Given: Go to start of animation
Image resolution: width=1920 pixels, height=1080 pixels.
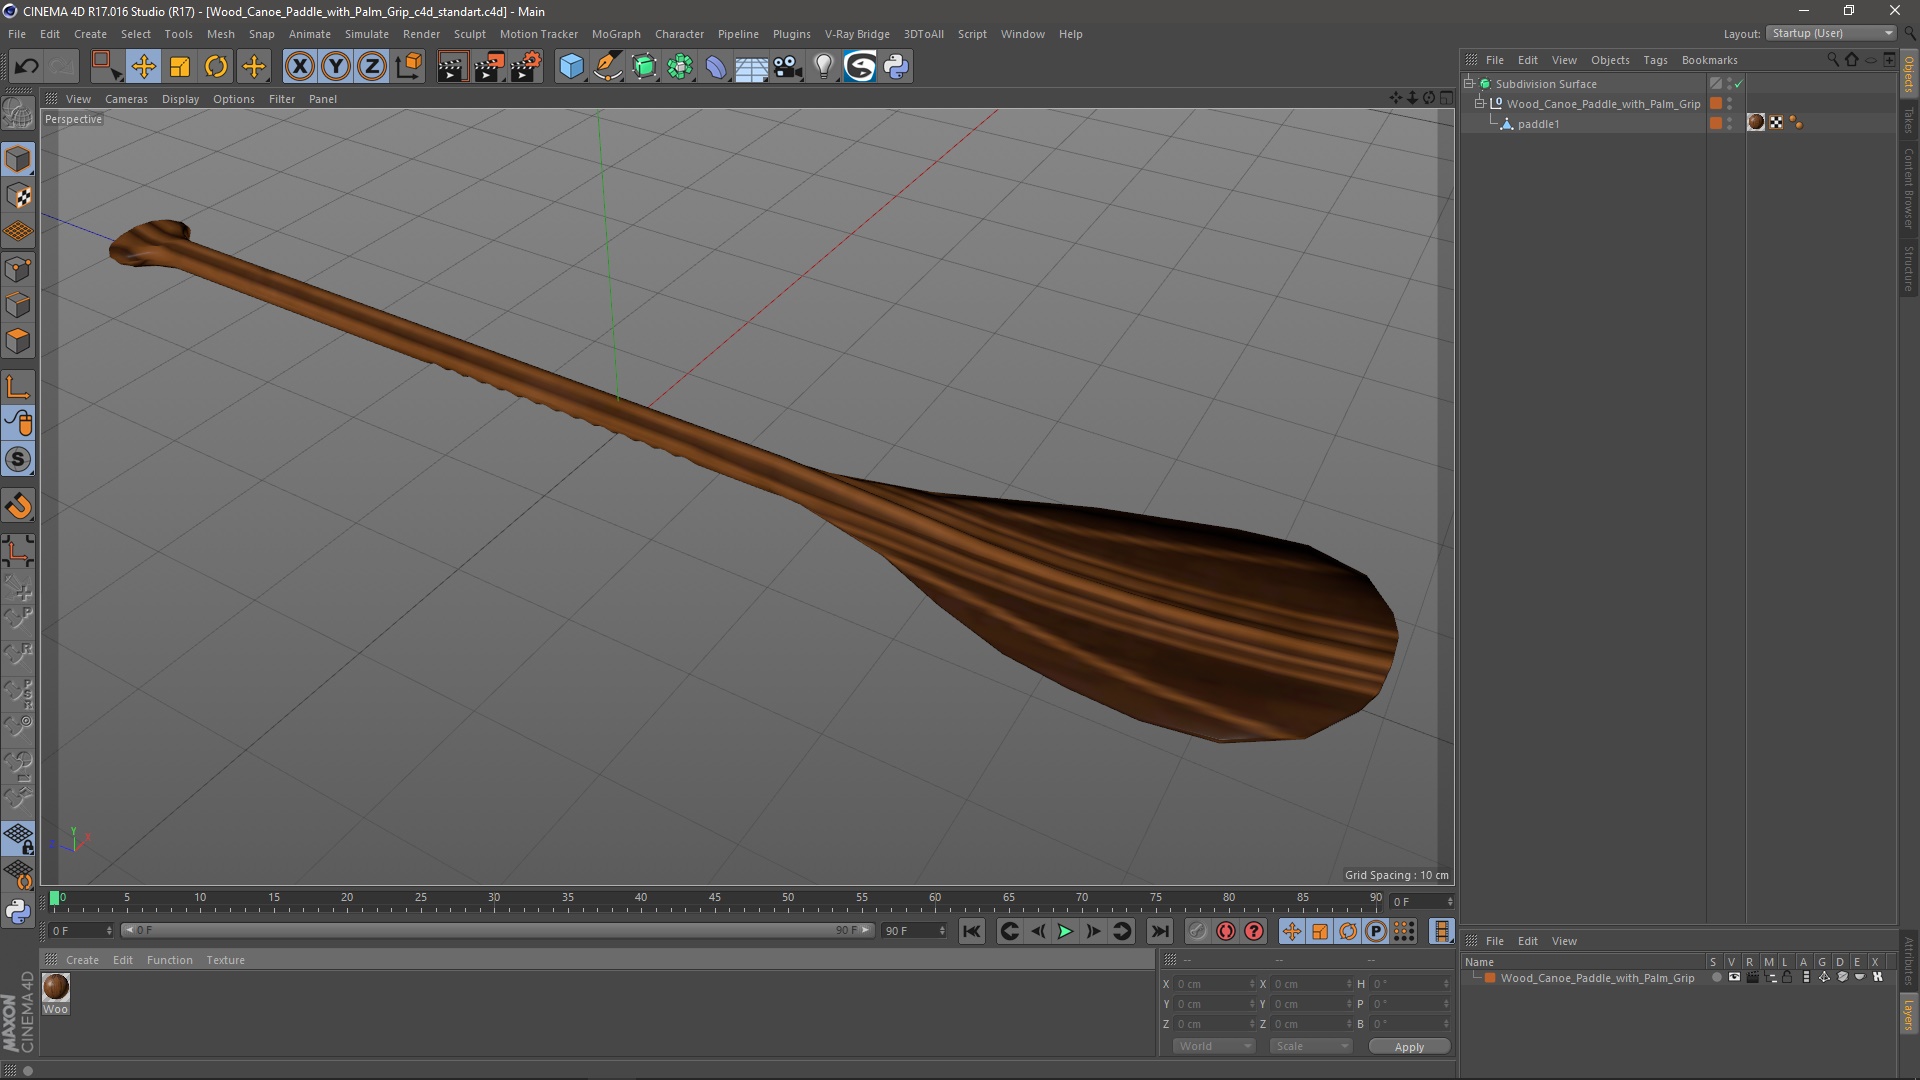Looking at the screenshot, I should tap(972, 931).
